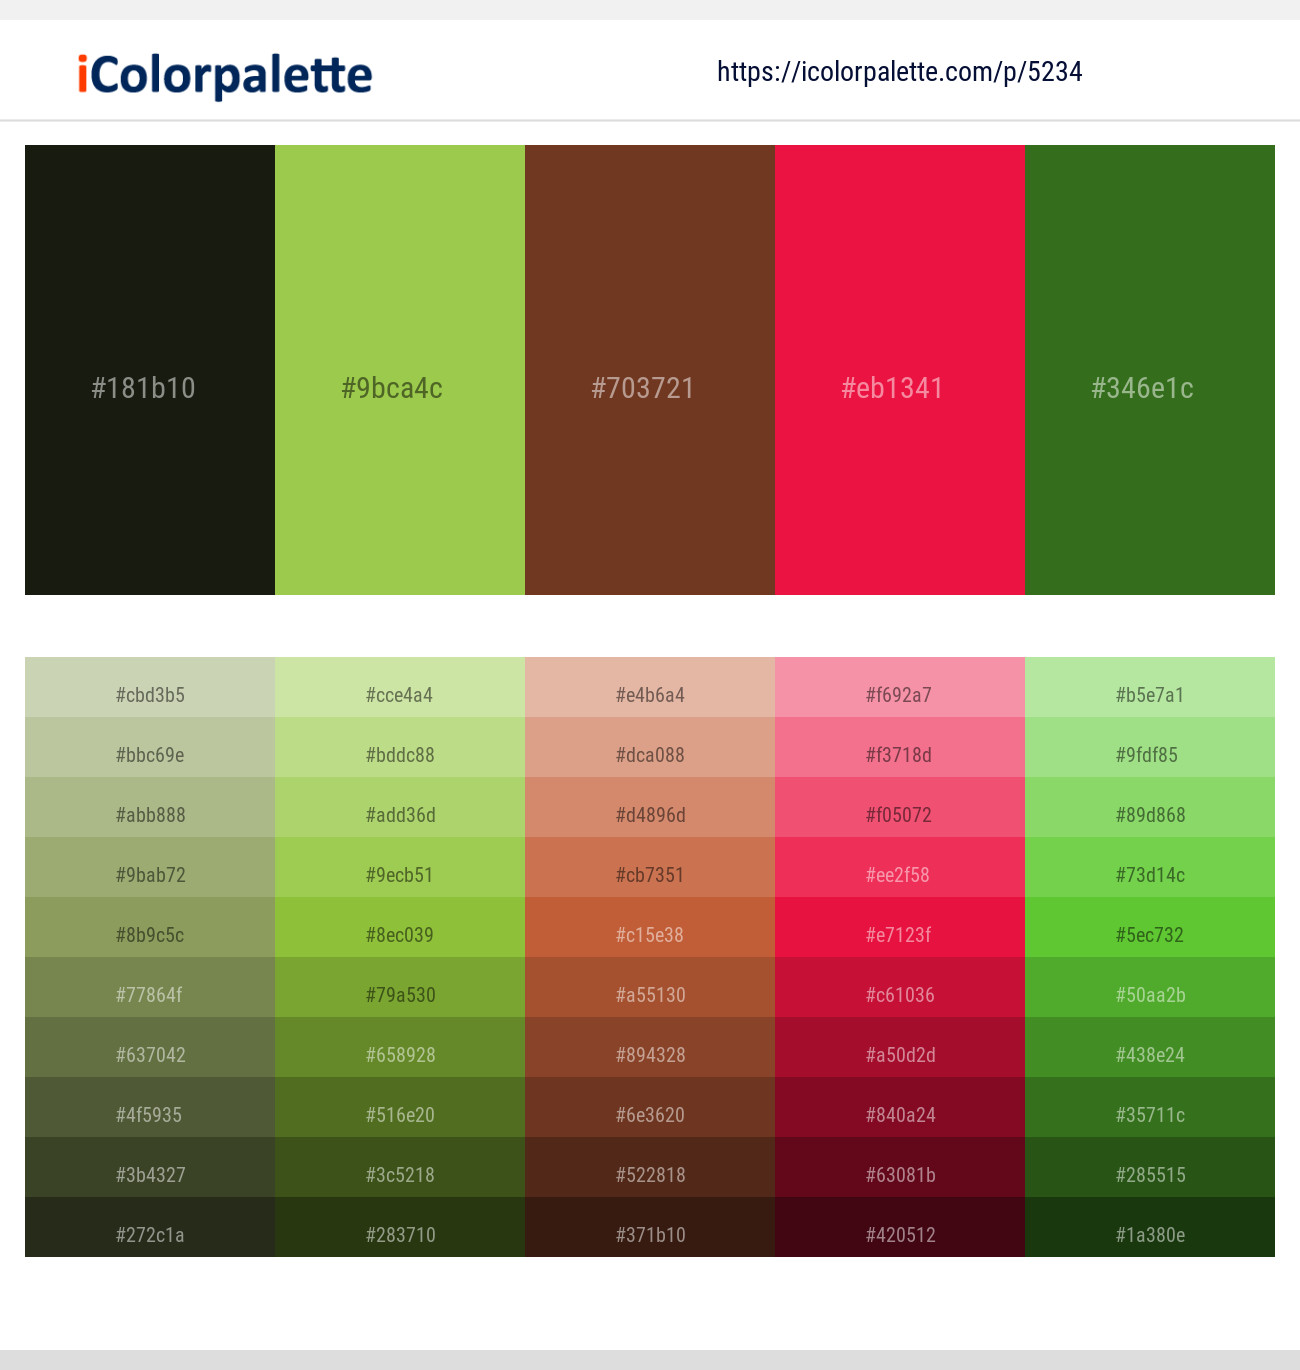This screenshot has width=1300, height=1370.
Task: Click the shade labeled #b5e7a1
Action: coord(1149,694)
